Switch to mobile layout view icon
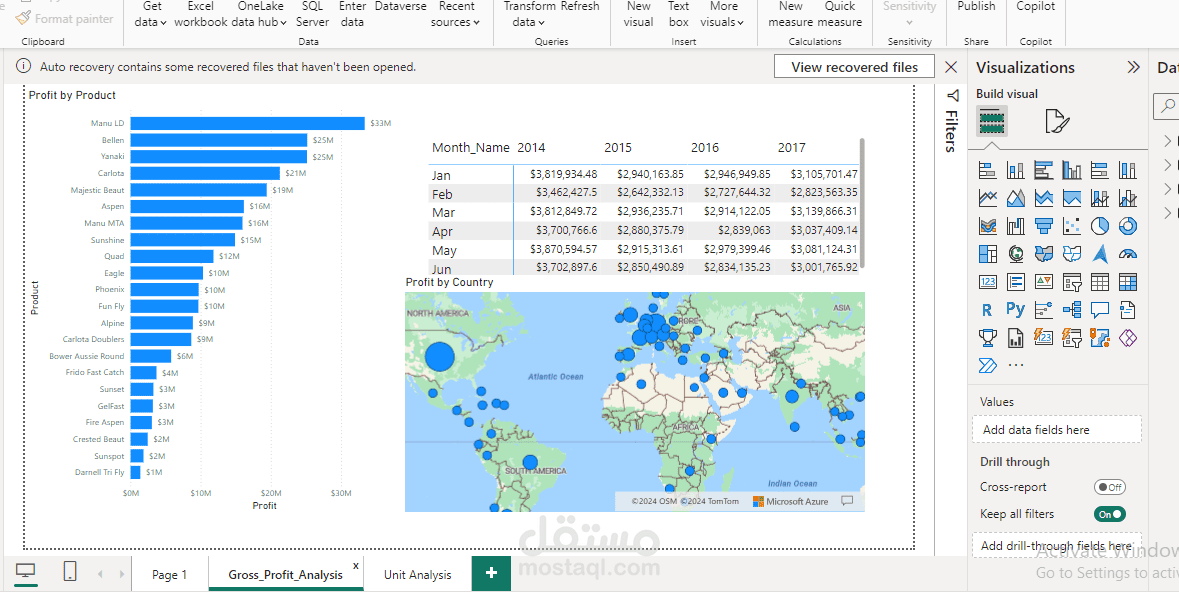Viewport: 1179px width, 592px height. click(69, 572)
